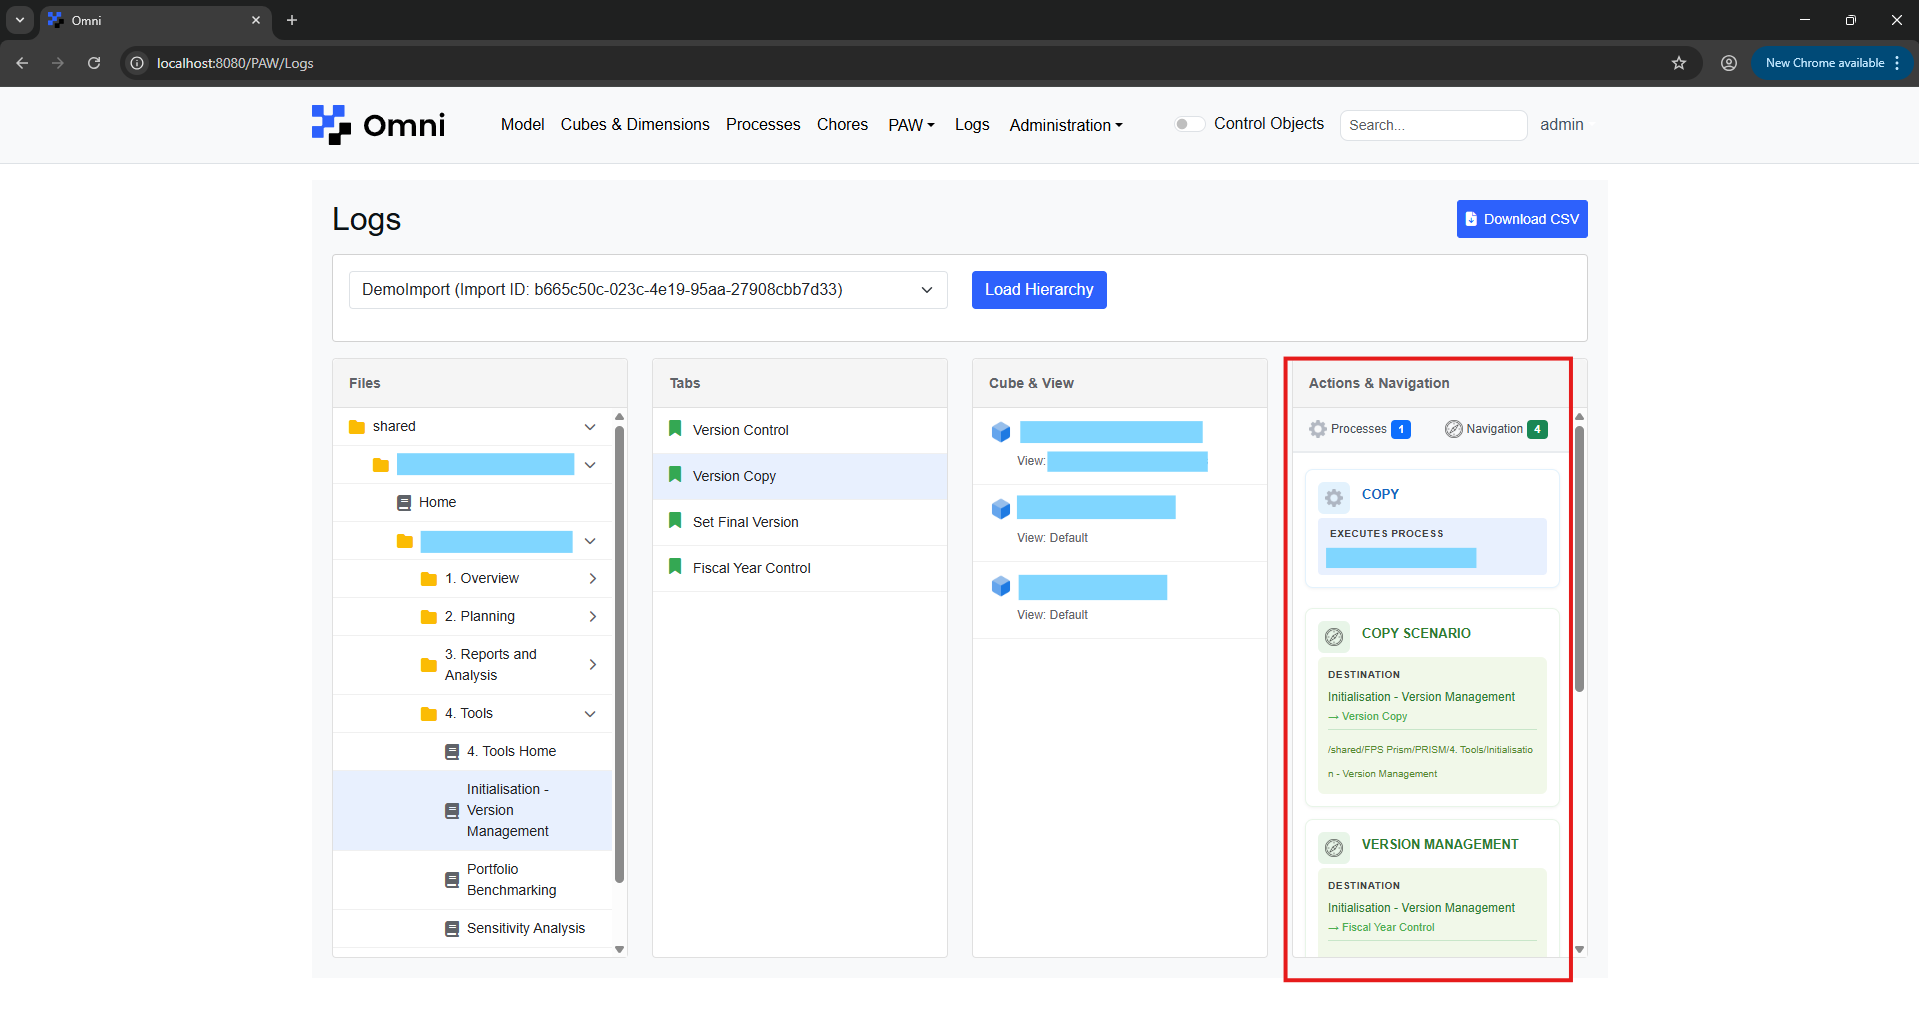Click the shared folder icon
This screenshot has height=1028, width=1919.
click(x=357, y=427)
